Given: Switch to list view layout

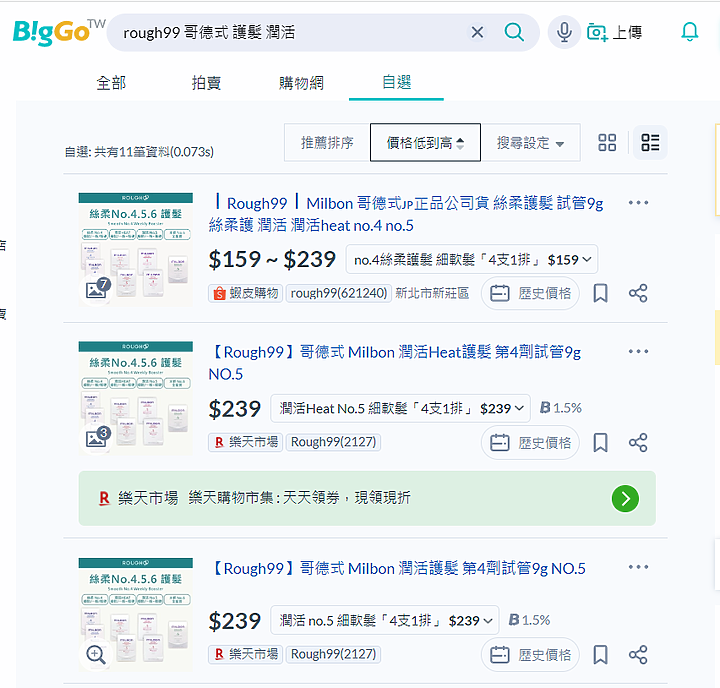Looking at the screenshot, I should [650, 142].
